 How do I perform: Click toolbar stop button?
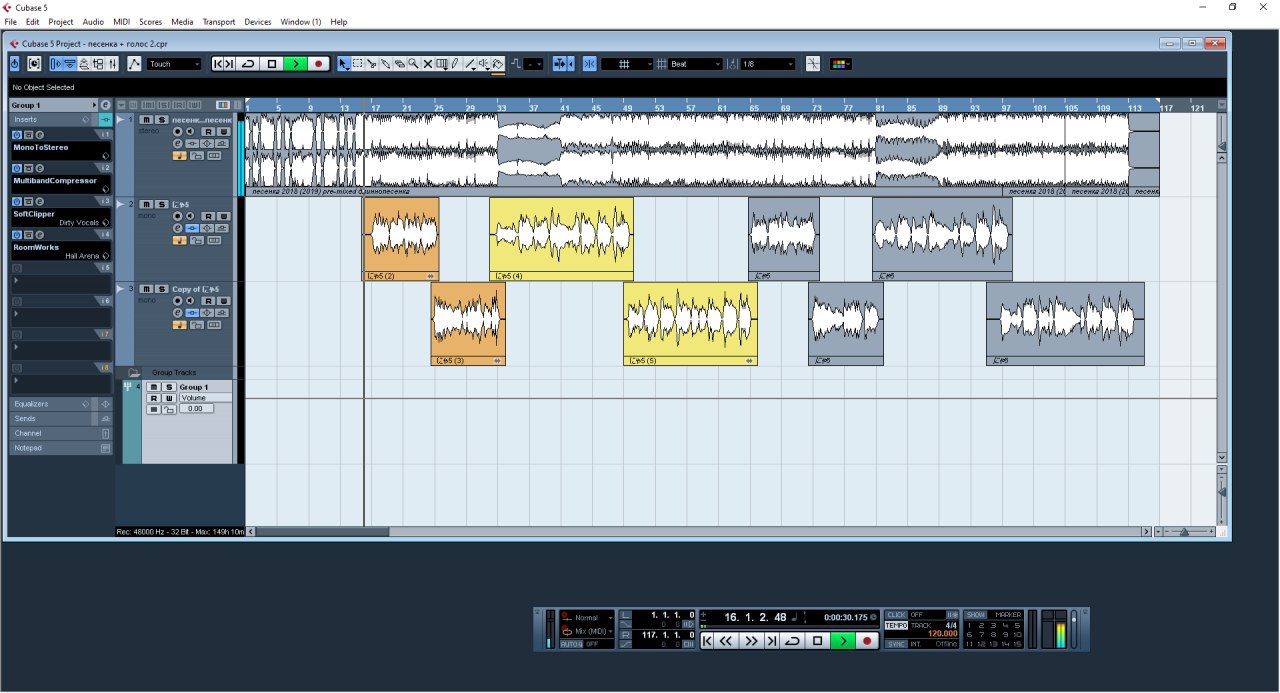click(272, 64)
